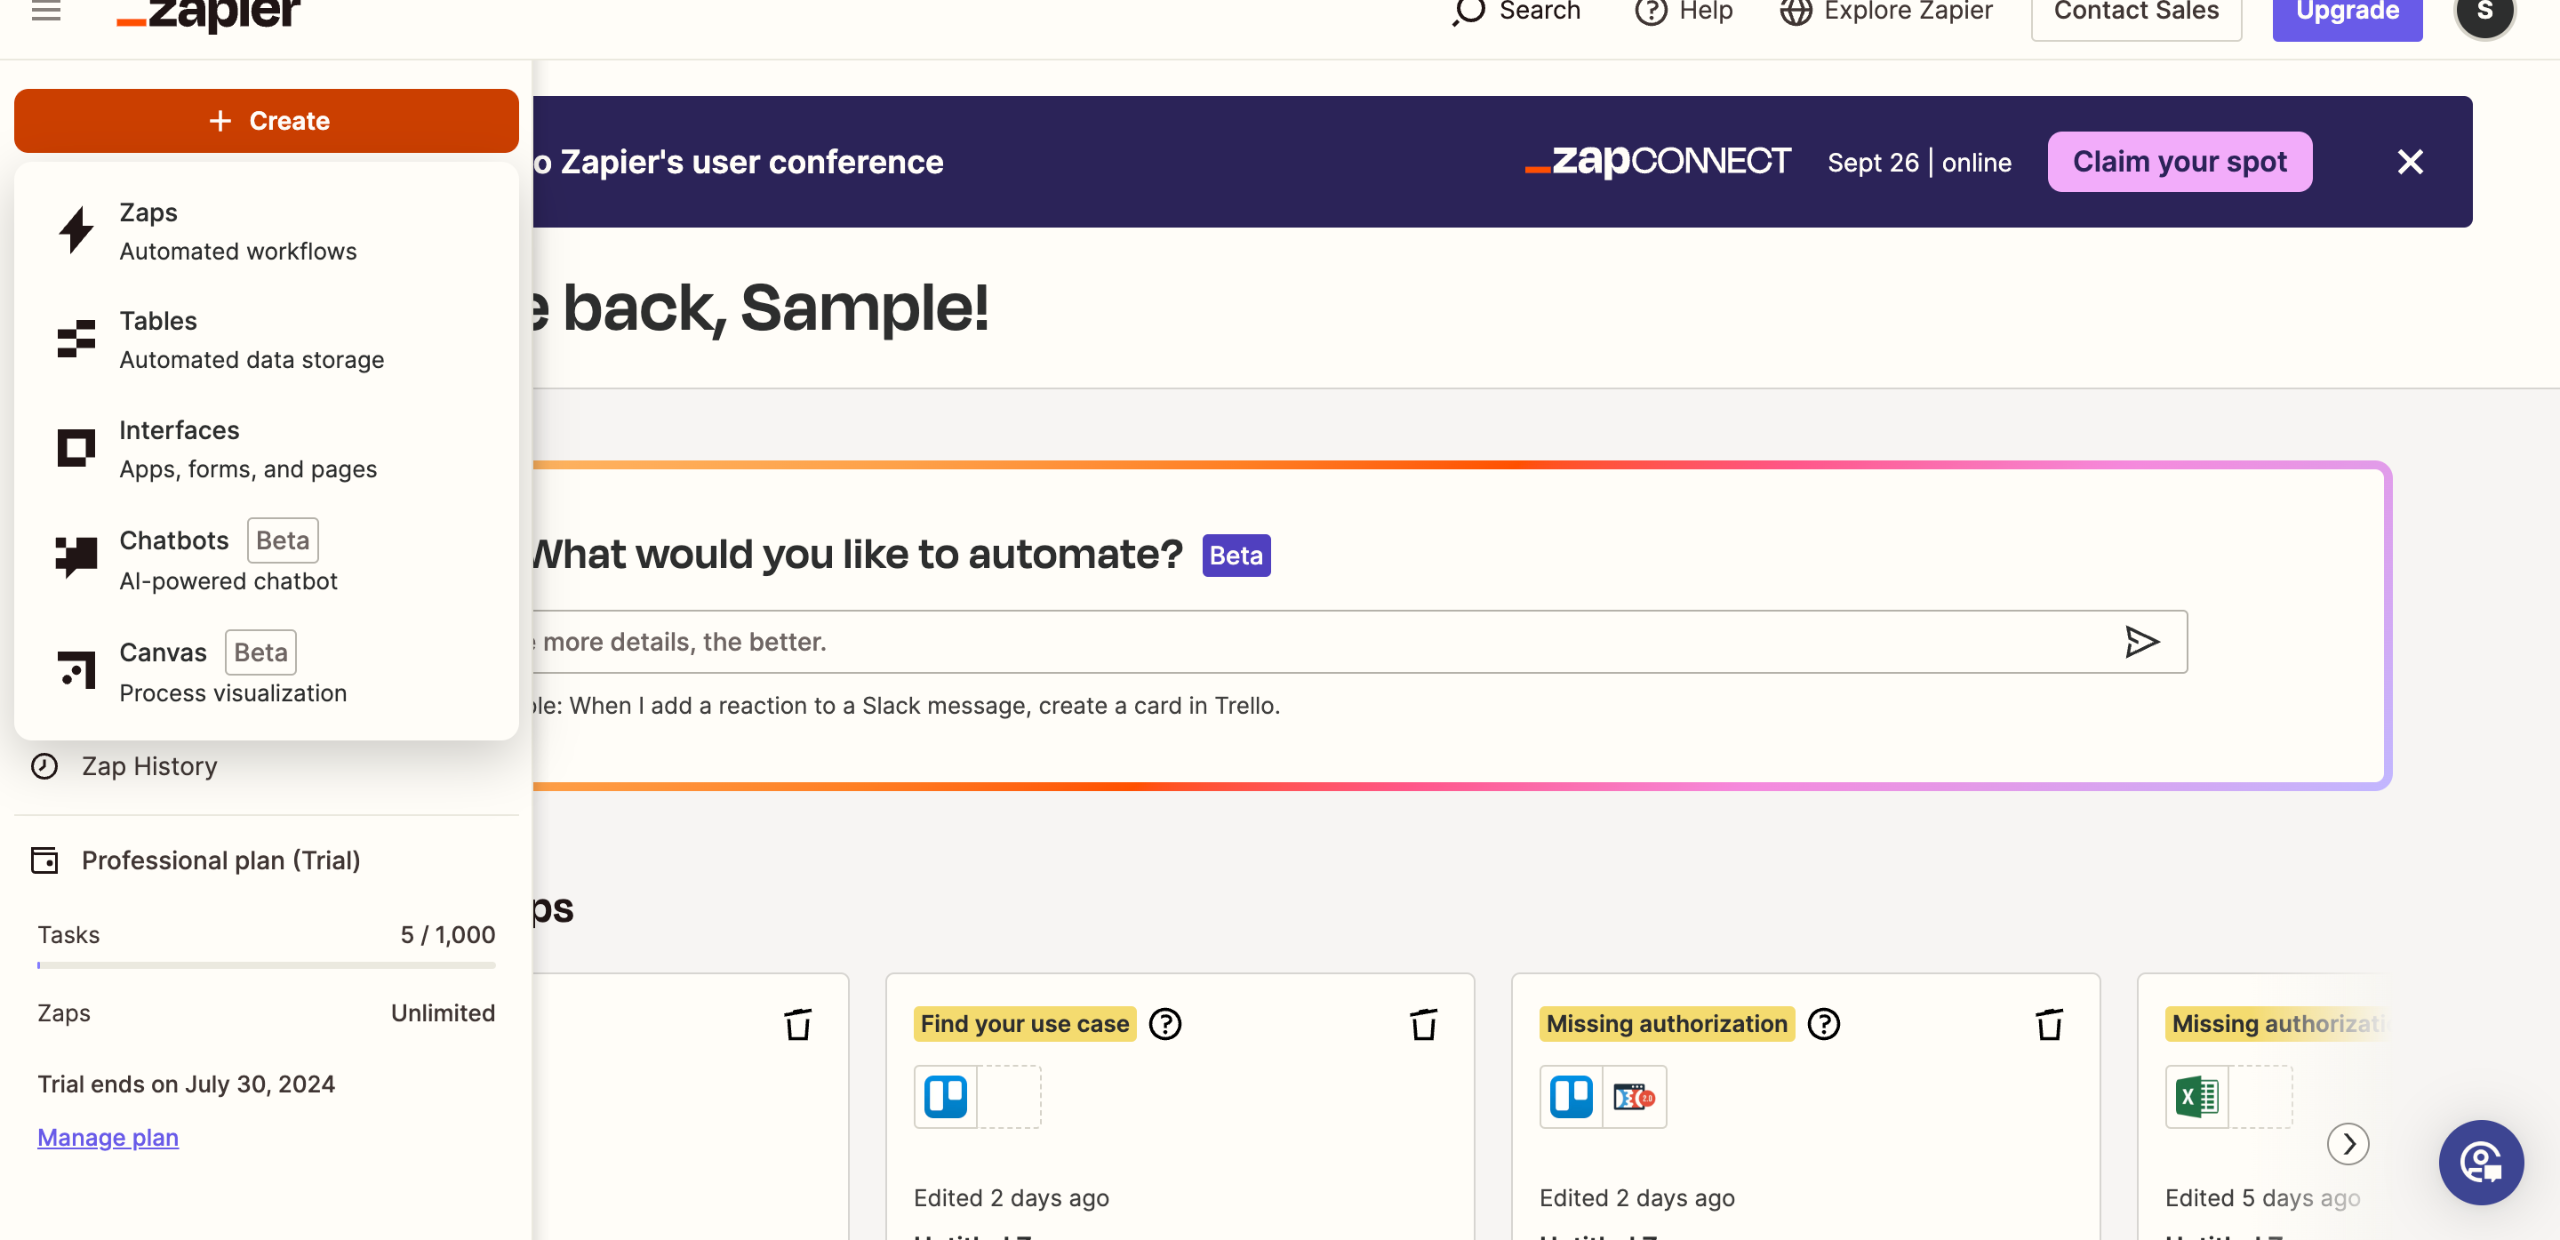Select Zaps Automated workflows menu item
The width and height of the screenshot is (2560, 1240).
(237, 231)
